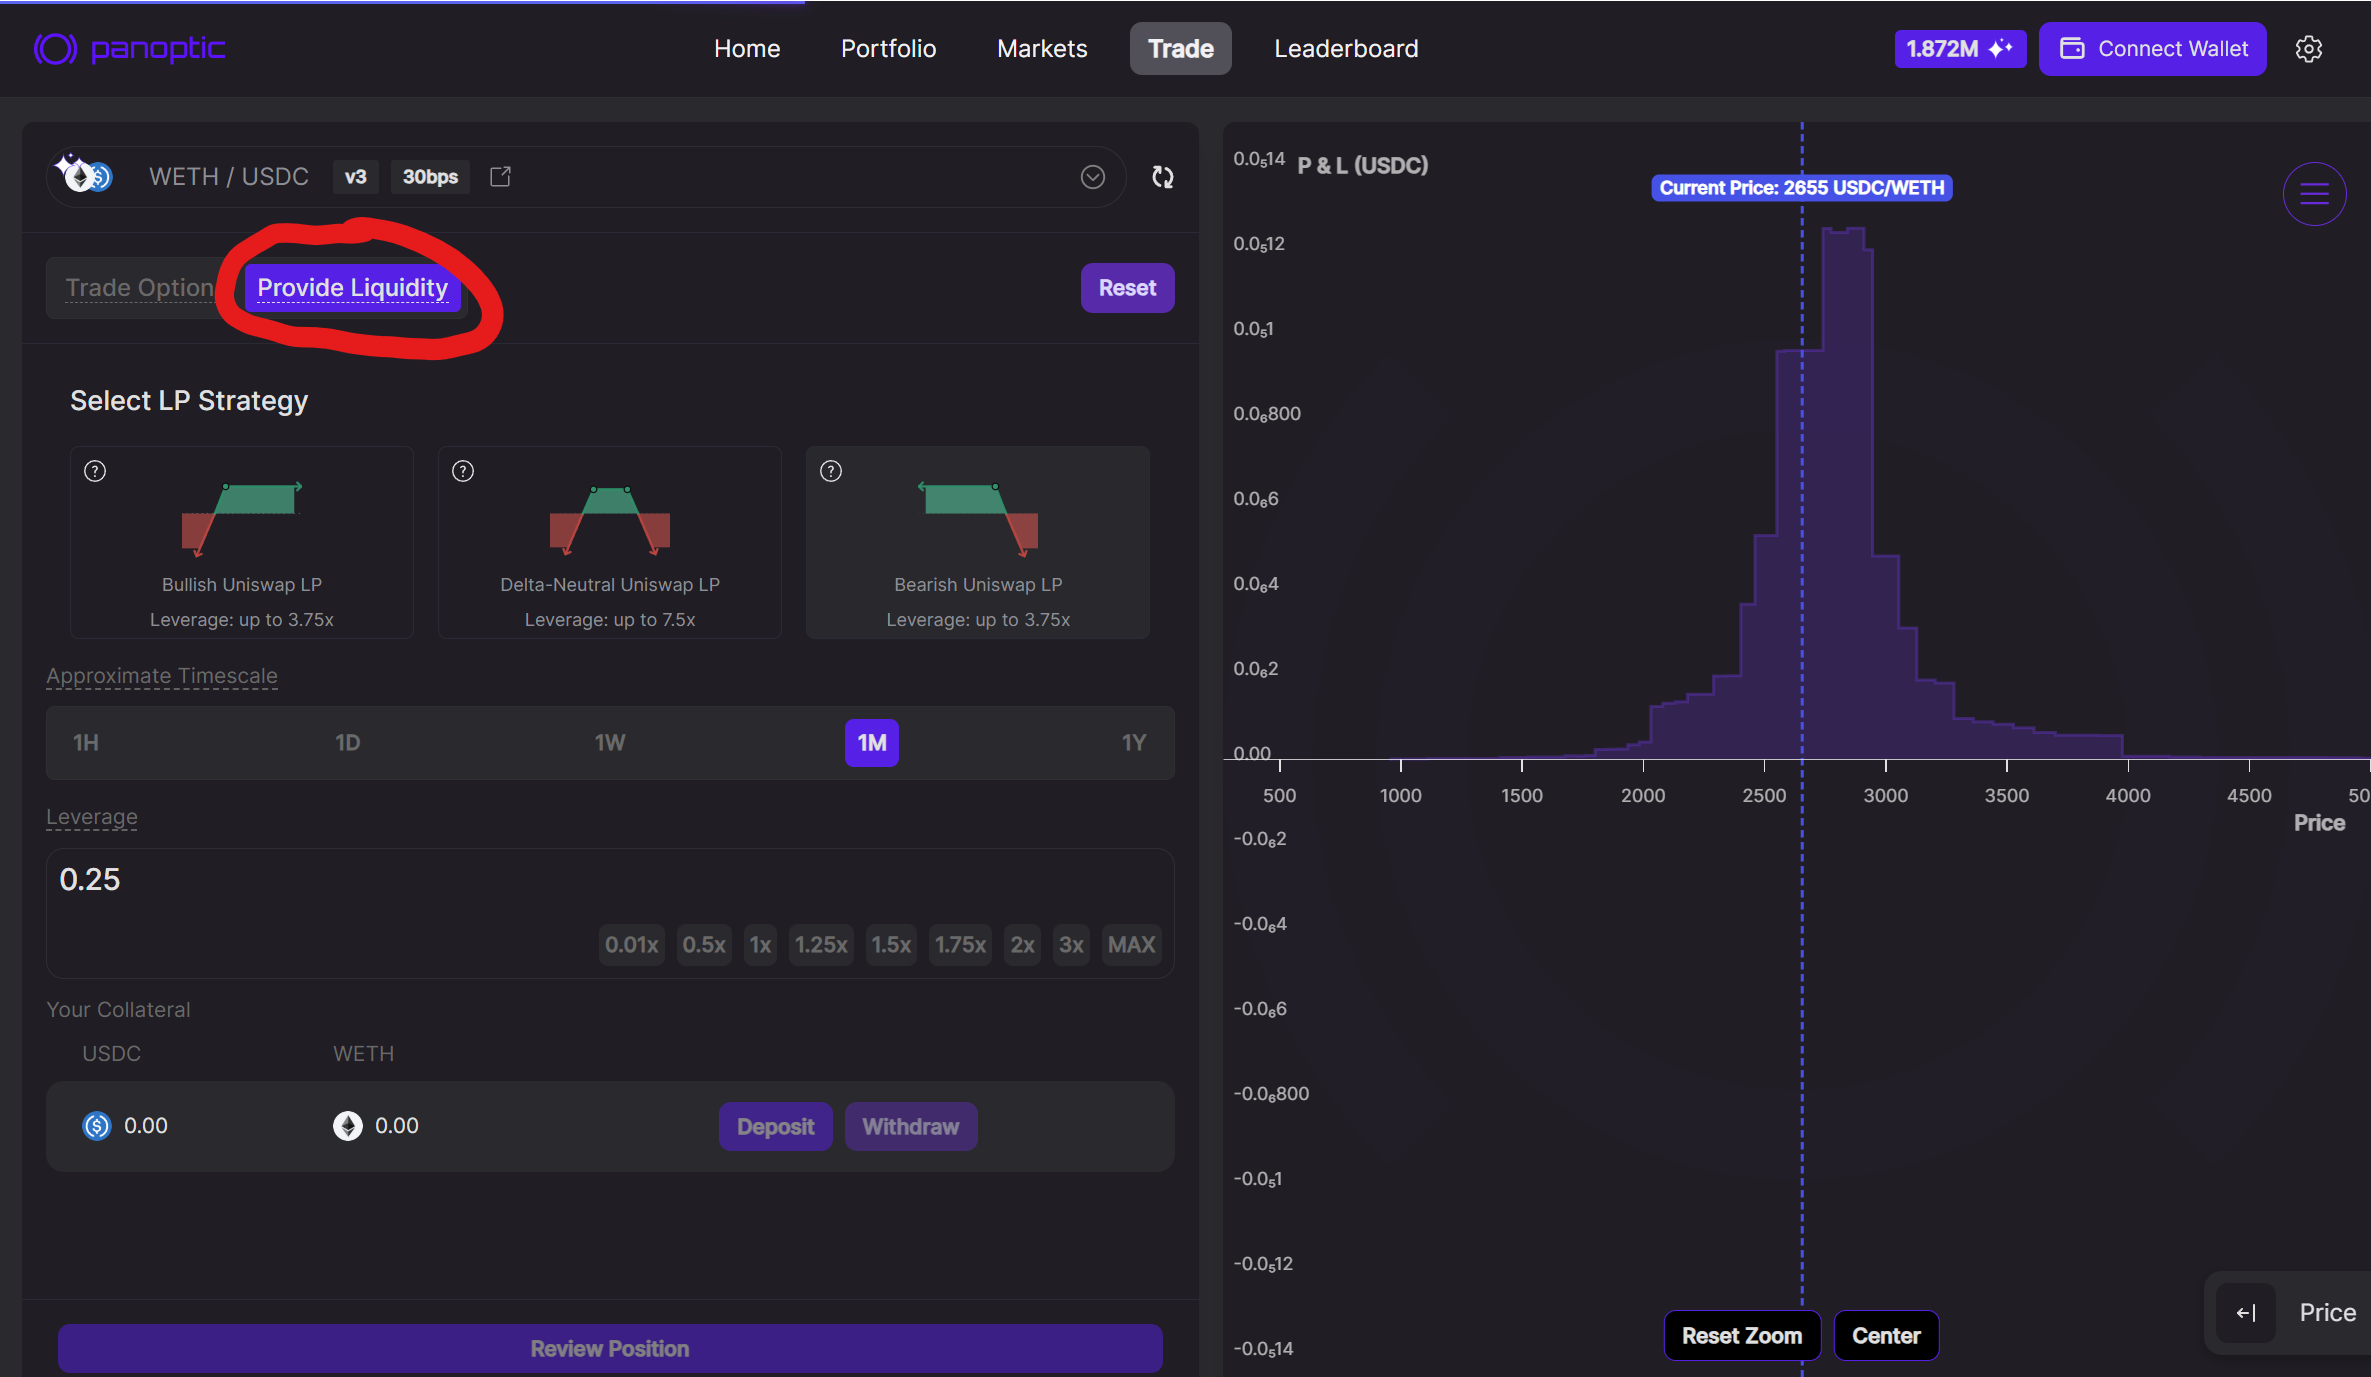This screenshot has height=1377, width=2371.
Task: Expand the WETH / USDC market dropdown
Action: click(x=1092, y=177)
